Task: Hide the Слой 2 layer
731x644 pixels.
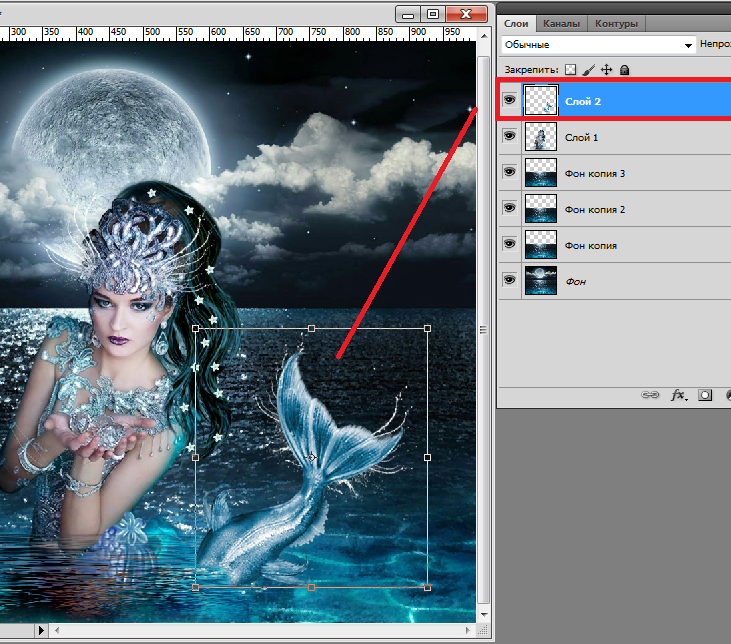Action: click(x=509, y=101)
